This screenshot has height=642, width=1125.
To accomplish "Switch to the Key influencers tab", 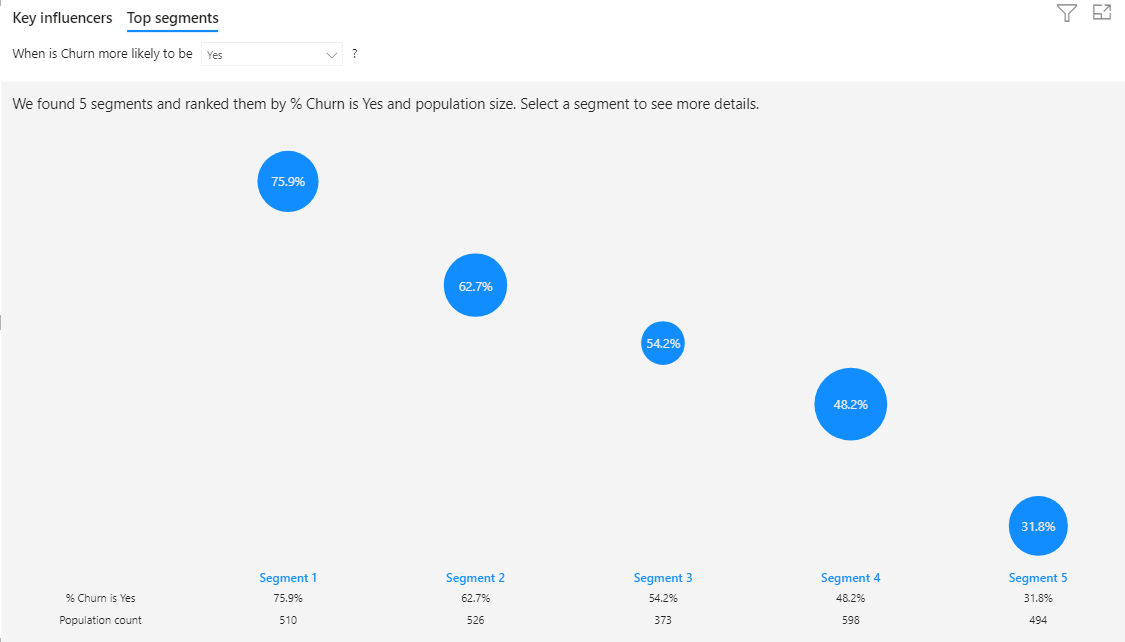I will (62, 18).
